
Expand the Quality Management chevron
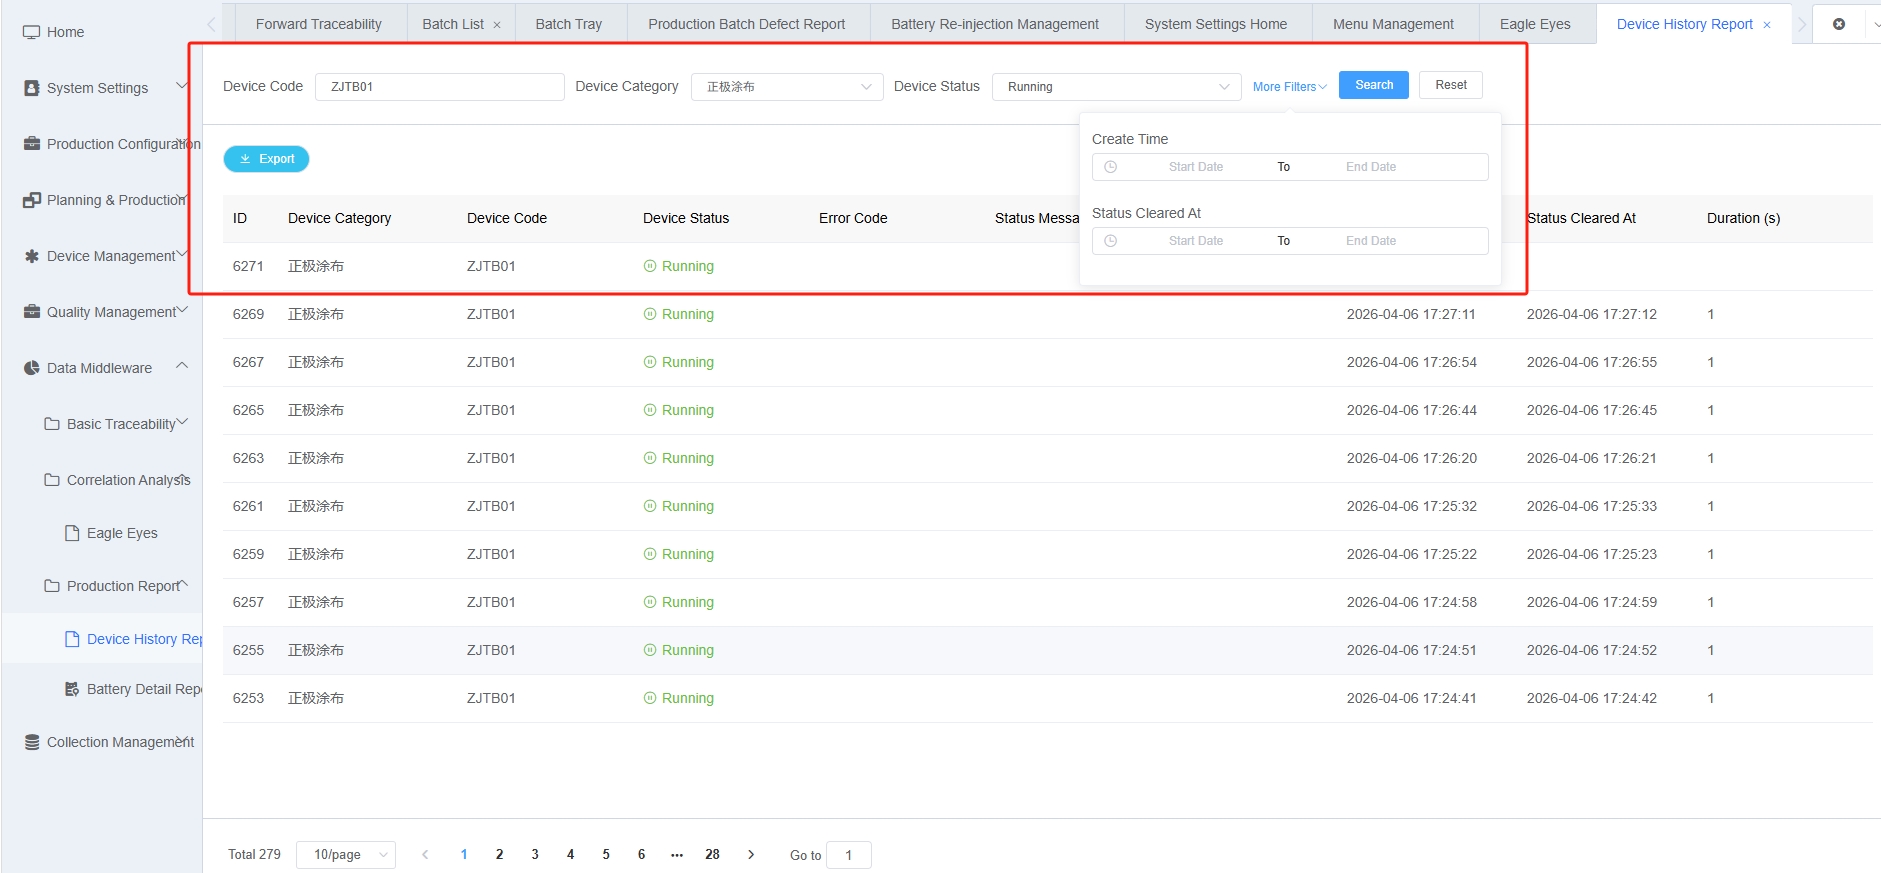click(182, 310)
